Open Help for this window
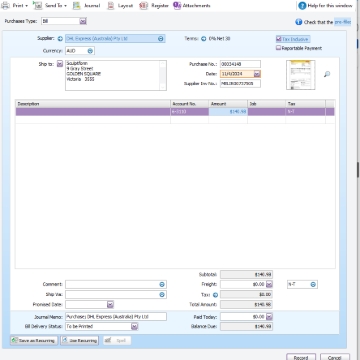 click(x=325, y=6)
